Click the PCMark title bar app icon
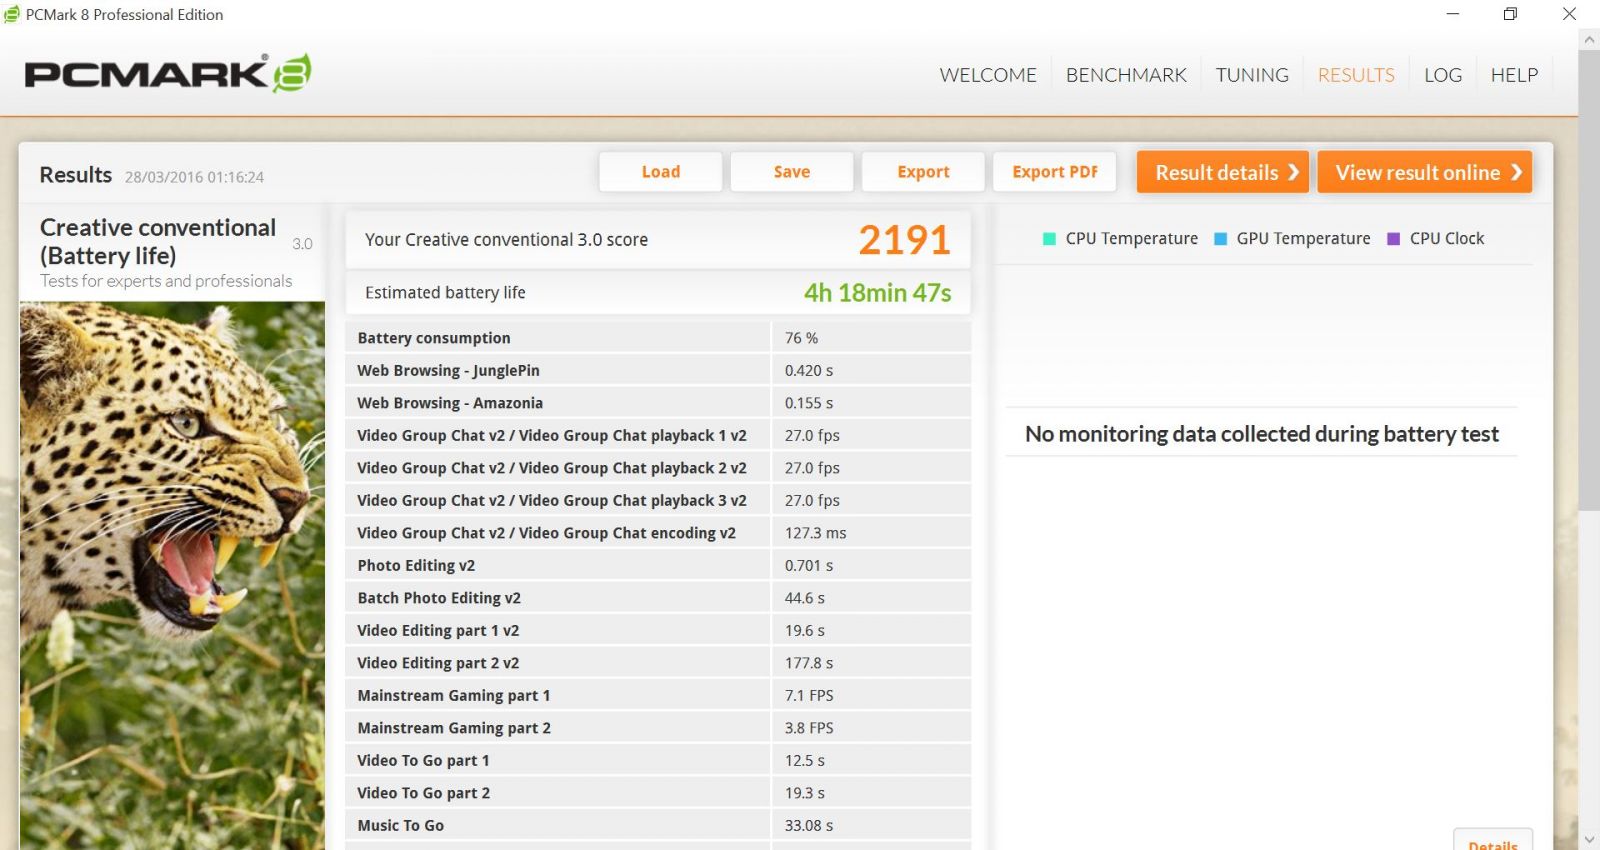1600x850 pixels. pos(12,14)
